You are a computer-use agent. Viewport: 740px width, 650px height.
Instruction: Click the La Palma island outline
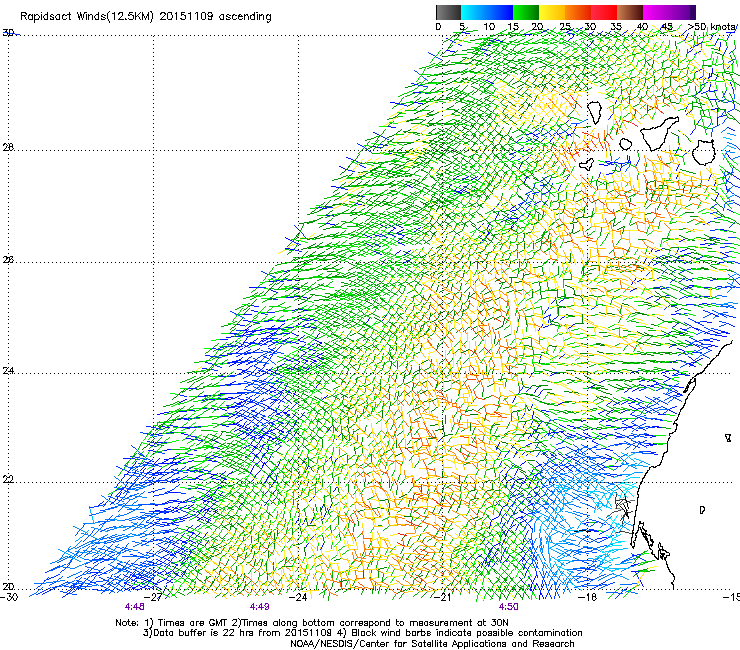[594, 113]
